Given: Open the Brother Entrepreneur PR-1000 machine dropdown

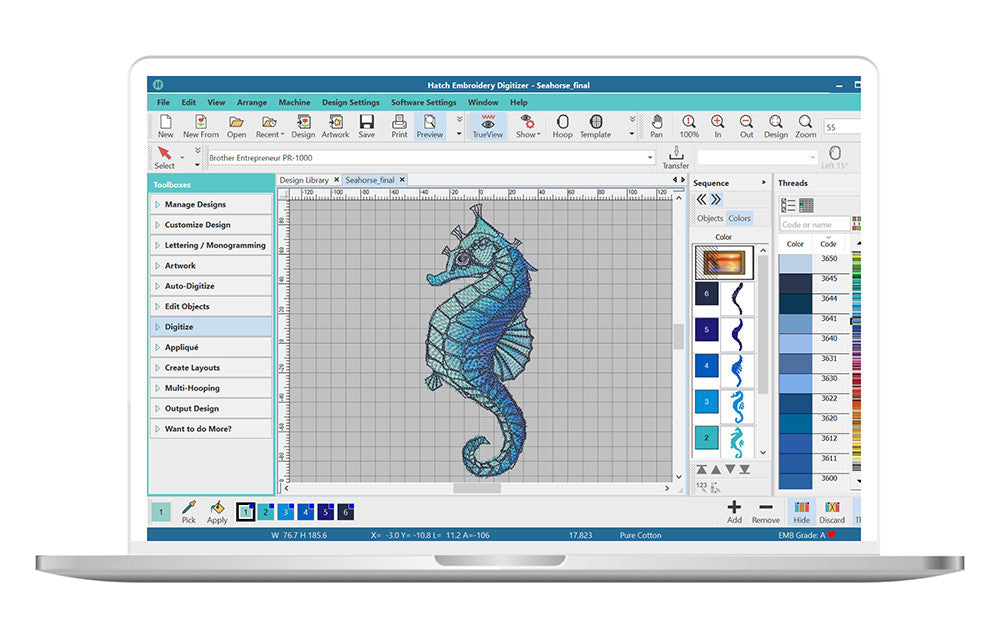Looking at the screenshot, I should 650,158.
